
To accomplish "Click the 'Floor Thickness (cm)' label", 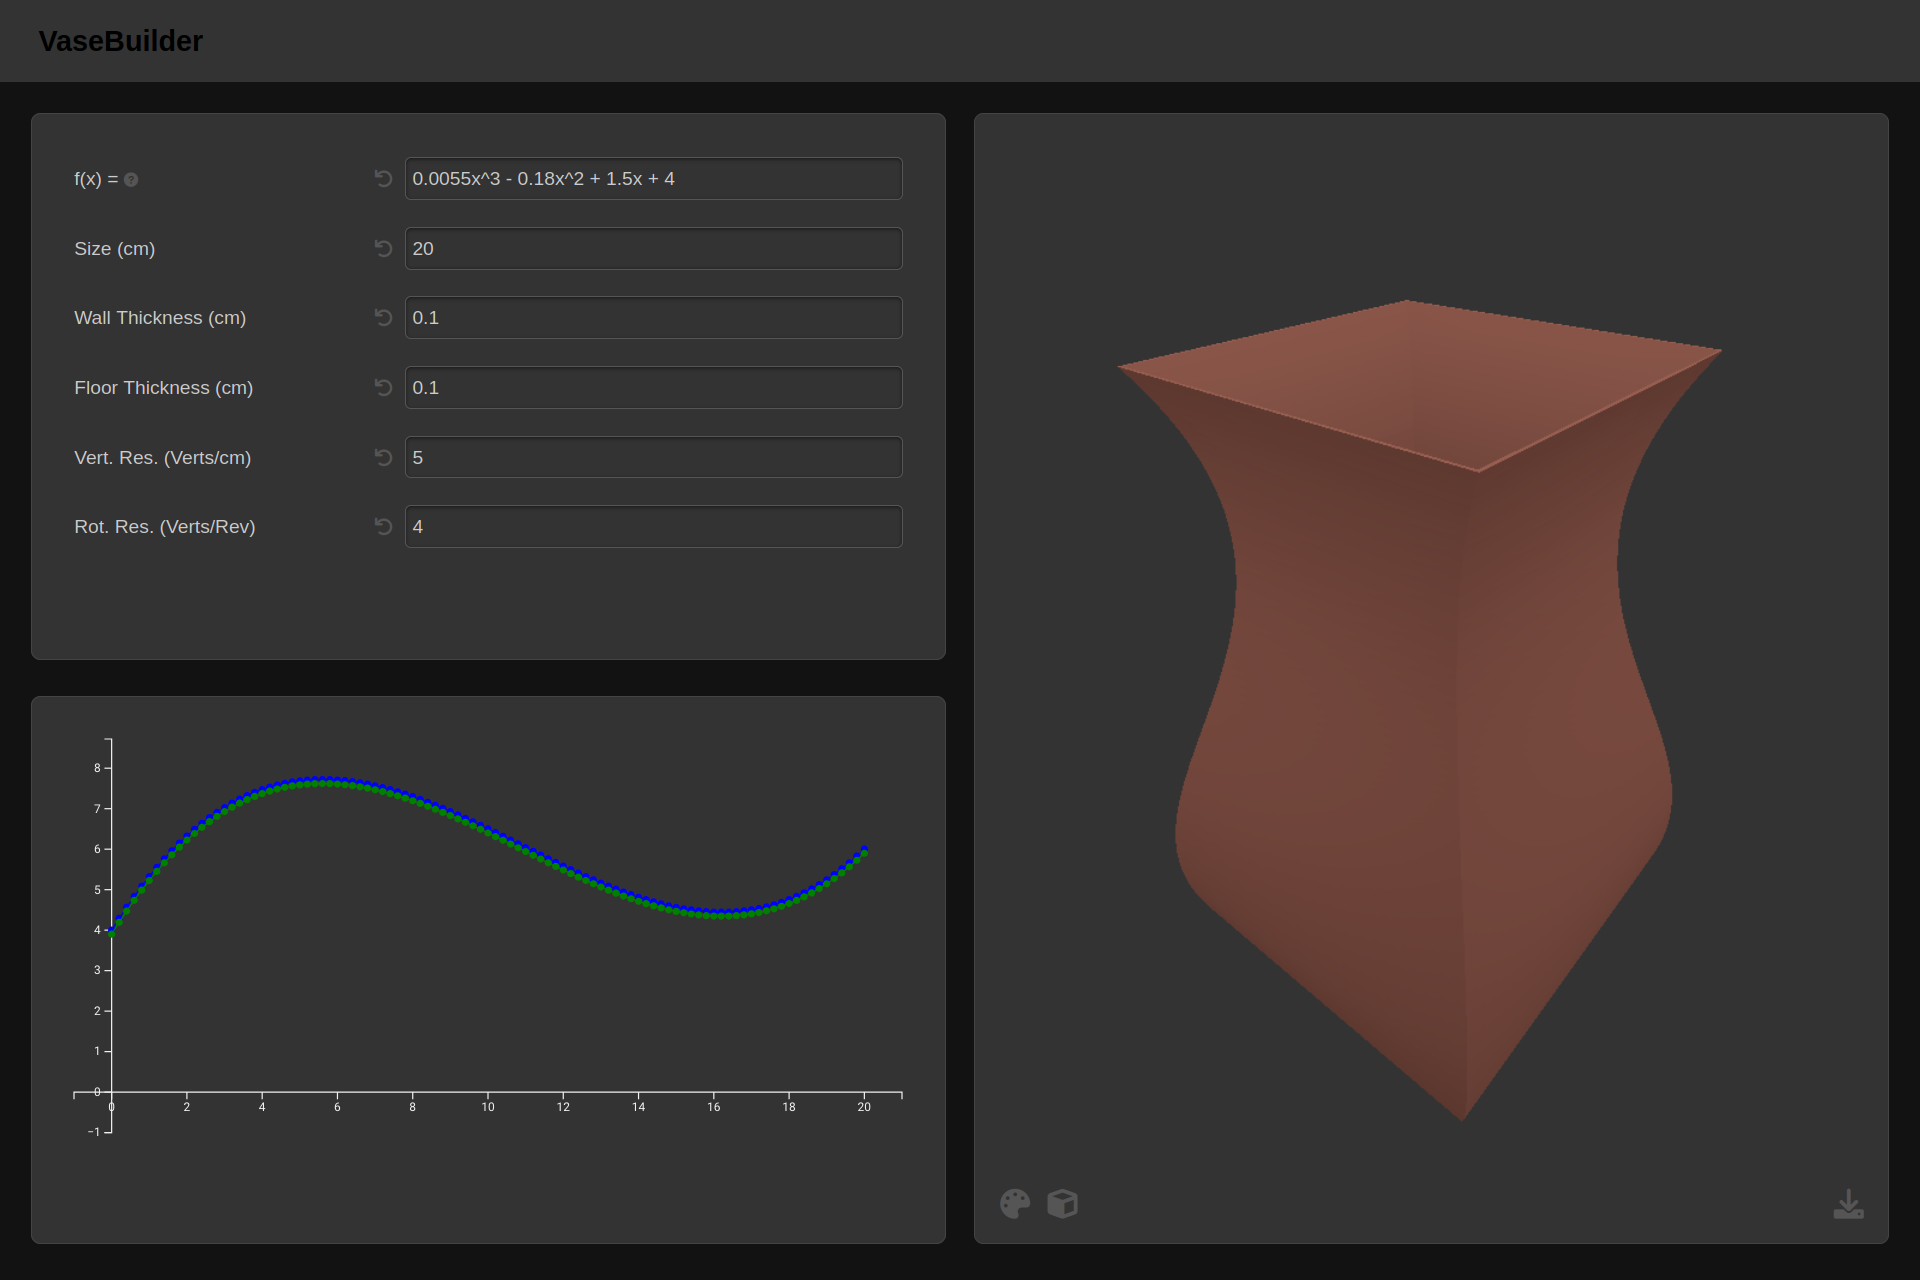I will click(x=163, y=387).
